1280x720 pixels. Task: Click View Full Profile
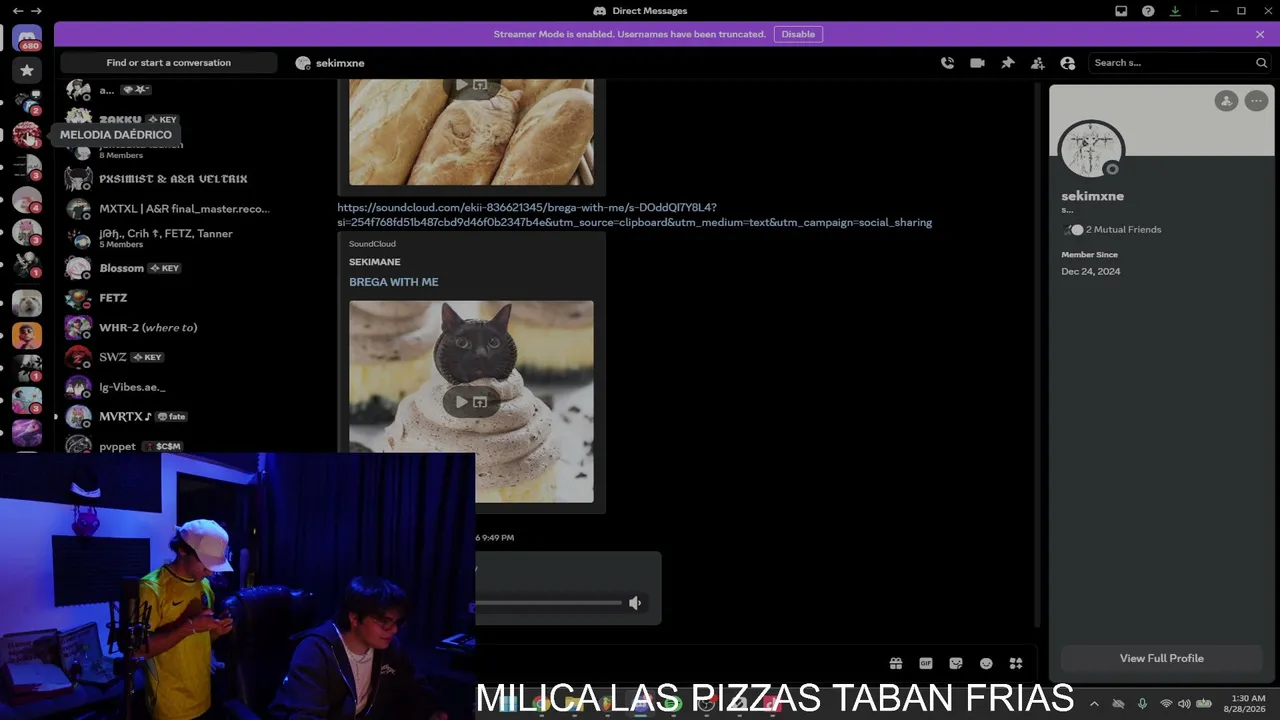click(1161, 658)
